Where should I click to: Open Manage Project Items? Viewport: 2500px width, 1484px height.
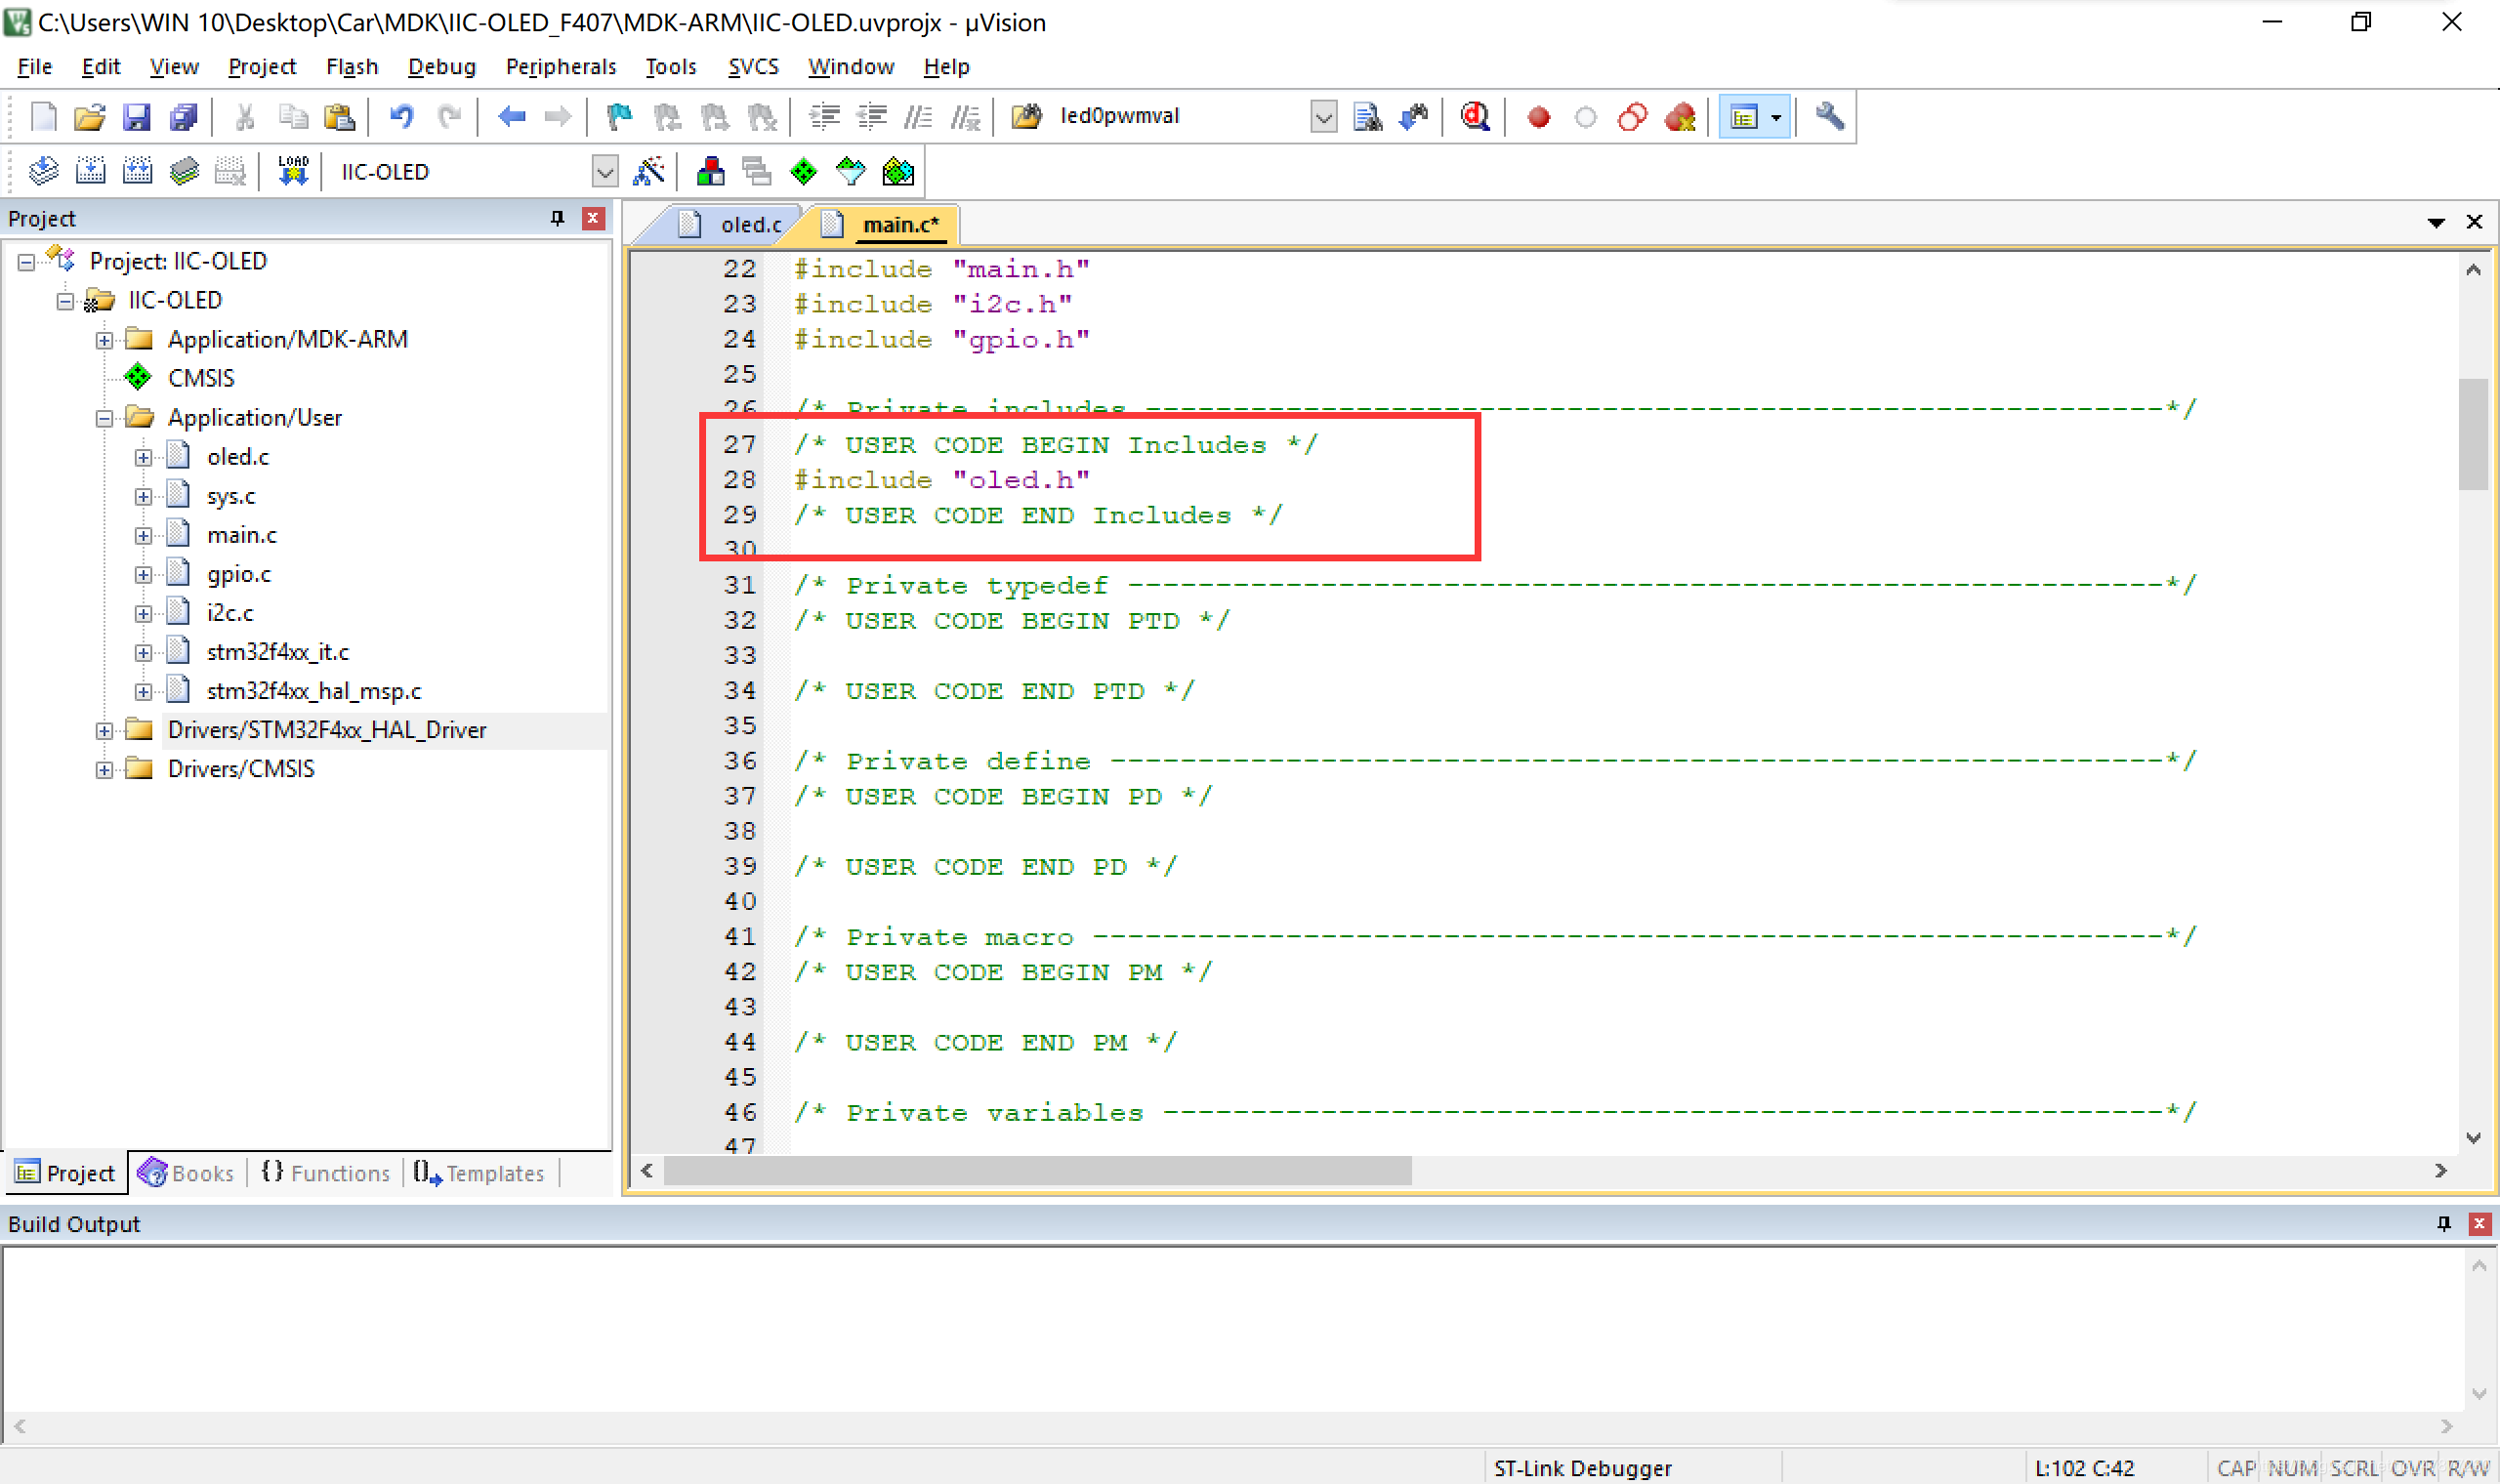(x=711, y=170)
